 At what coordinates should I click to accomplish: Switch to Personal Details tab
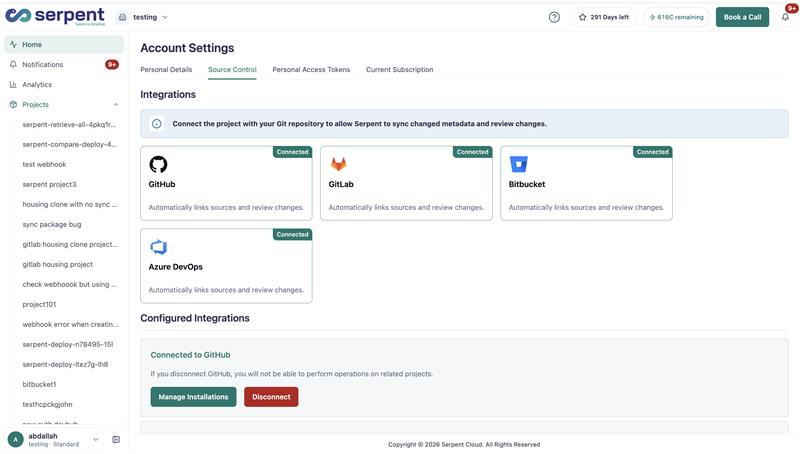(166, 69)
